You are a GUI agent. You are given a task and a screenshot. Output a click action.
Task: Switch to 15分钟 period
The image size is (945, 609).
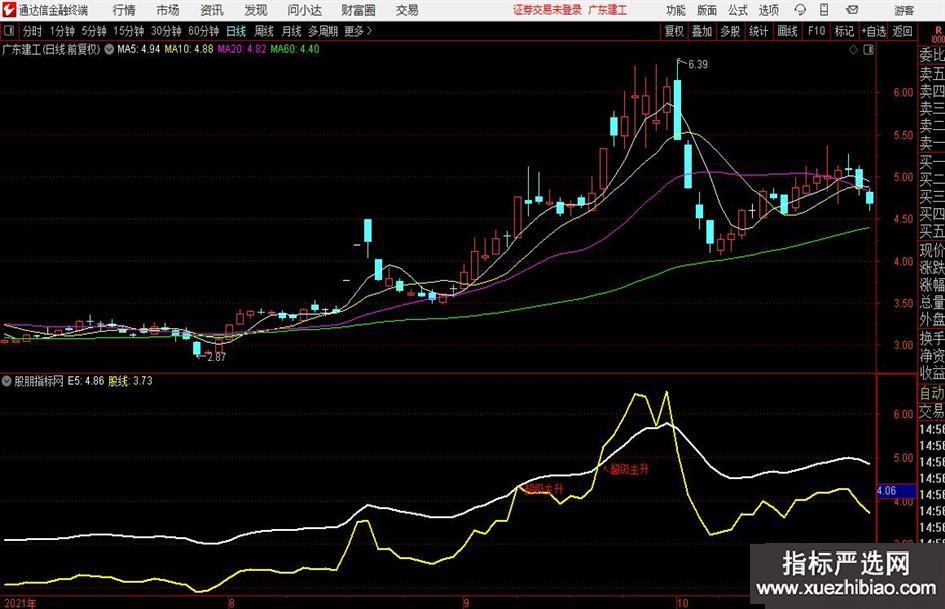tap(128, 31)
